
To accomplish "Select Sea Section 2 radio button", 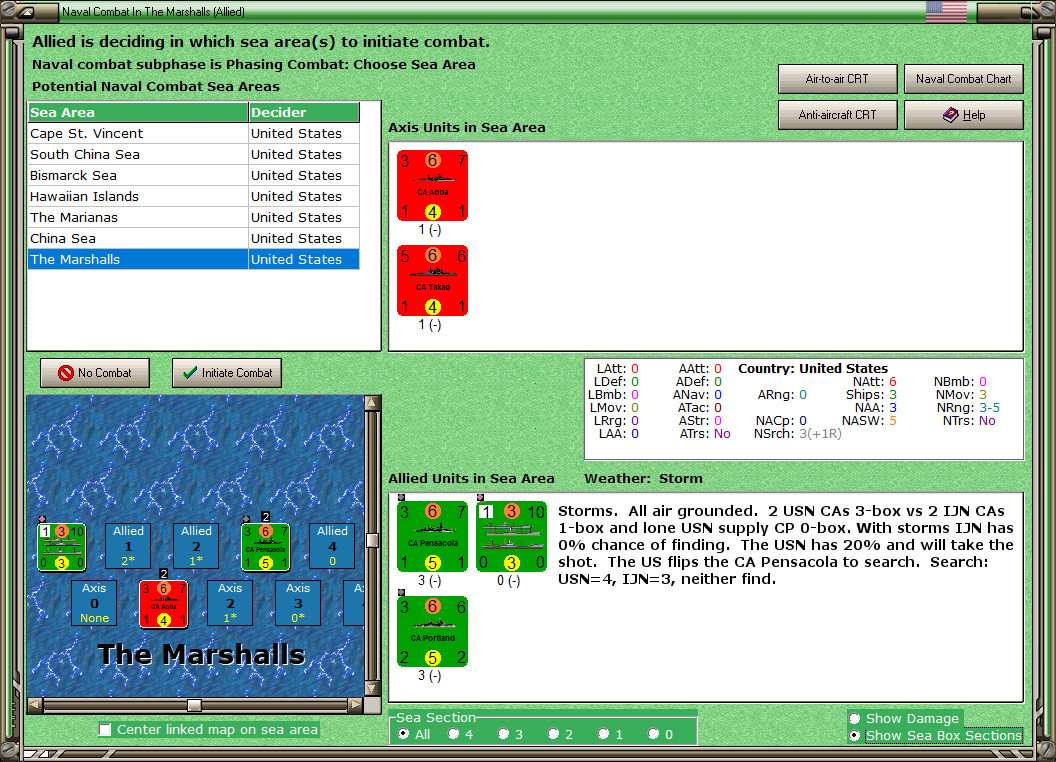I will point(554,734).
